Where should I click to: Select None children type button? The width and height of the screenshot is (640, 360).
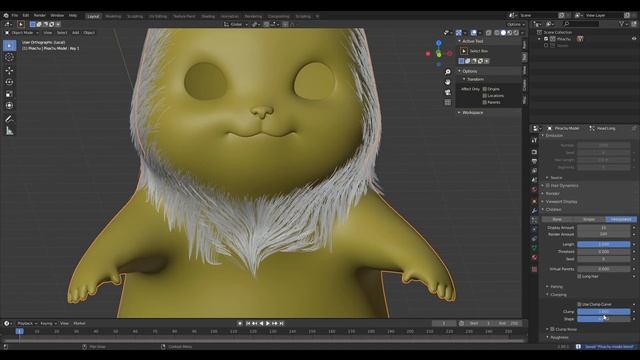pos(557,220)
